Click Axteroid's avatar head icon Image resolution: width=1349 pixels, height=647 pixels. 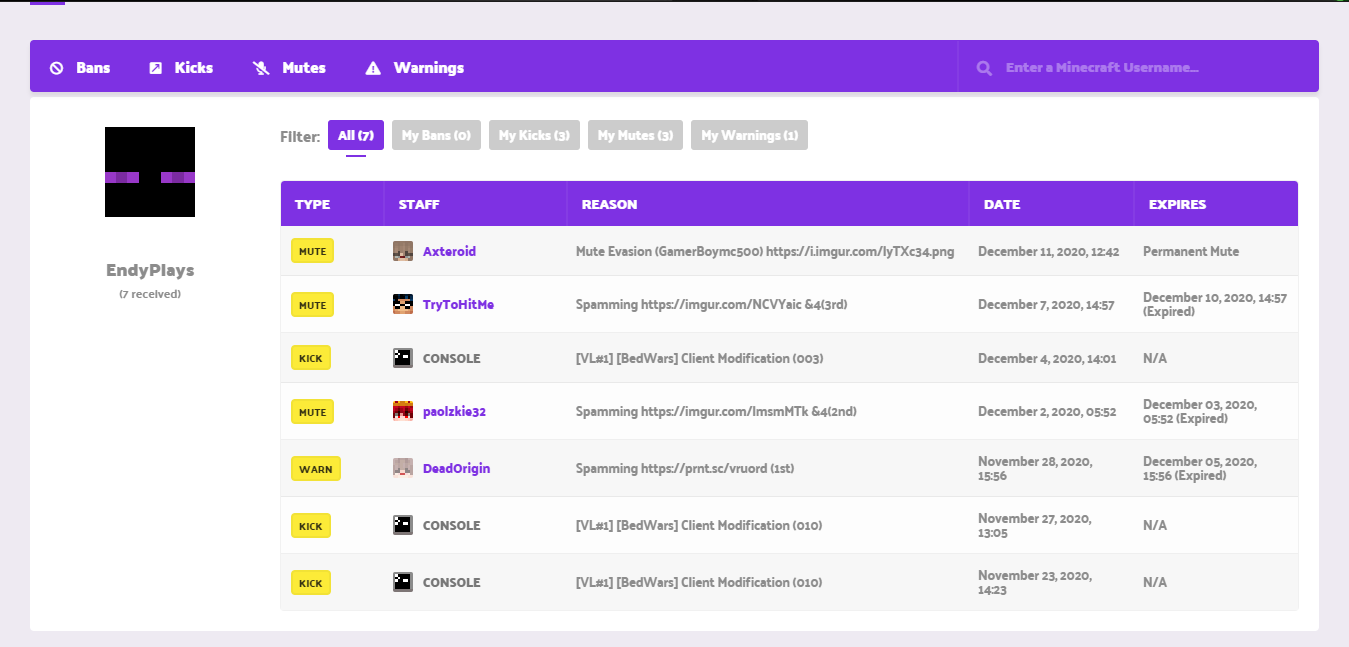point(403,252)
